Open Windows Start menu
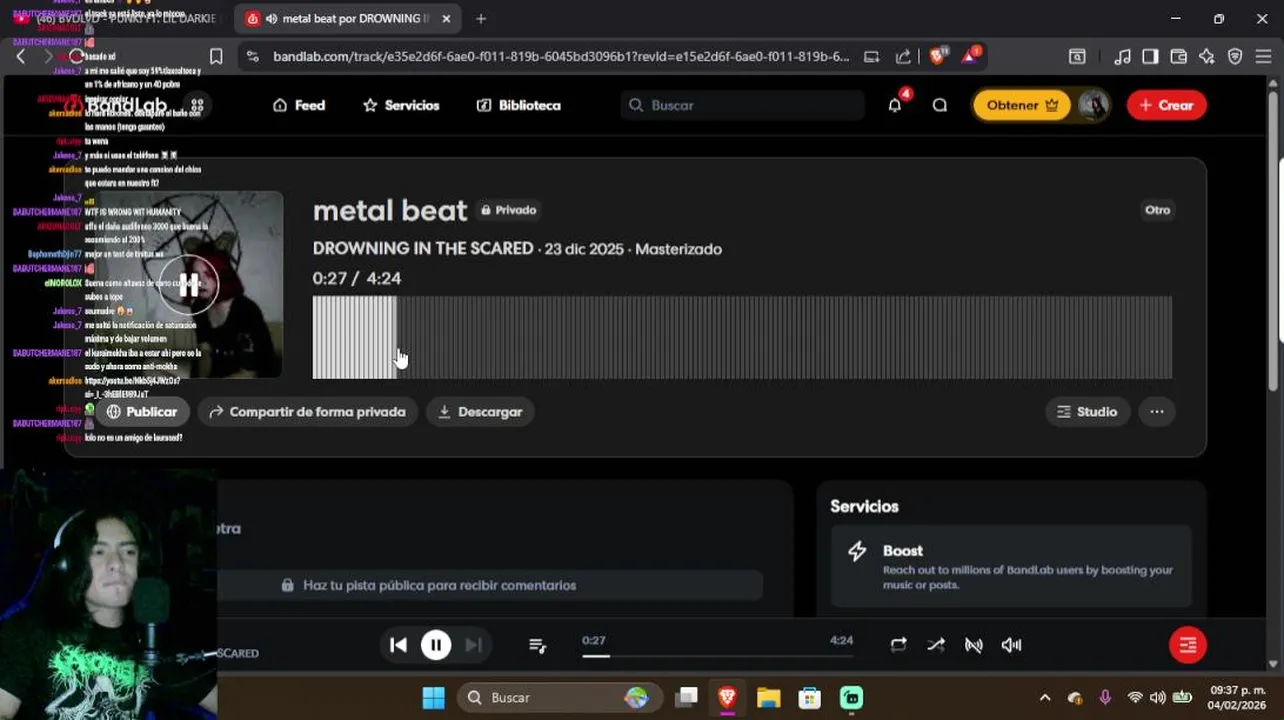The height and width of the screenshot is (720, 1284). tap(433, 698)
